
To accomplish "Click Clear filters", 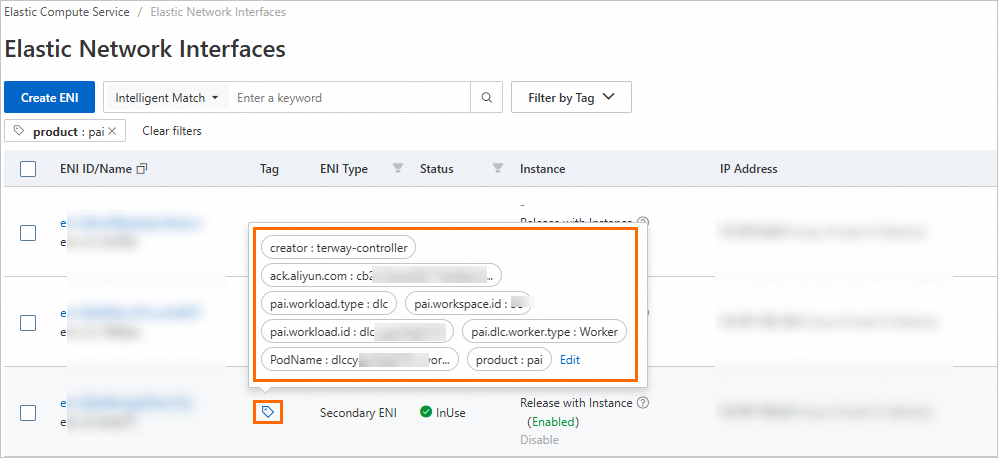I will tap(172, 130).
